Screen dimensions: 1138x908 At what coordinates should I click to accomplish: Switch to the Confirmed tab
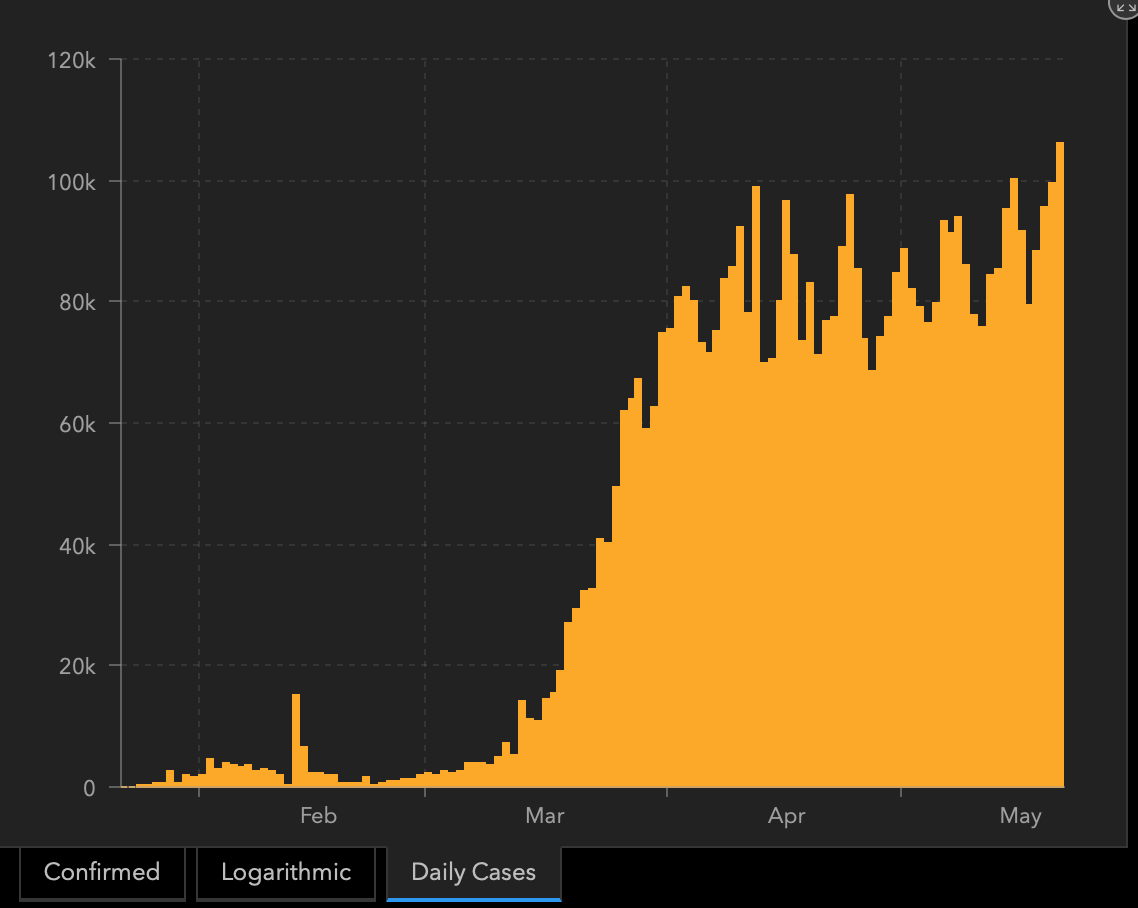coord(102,872)
